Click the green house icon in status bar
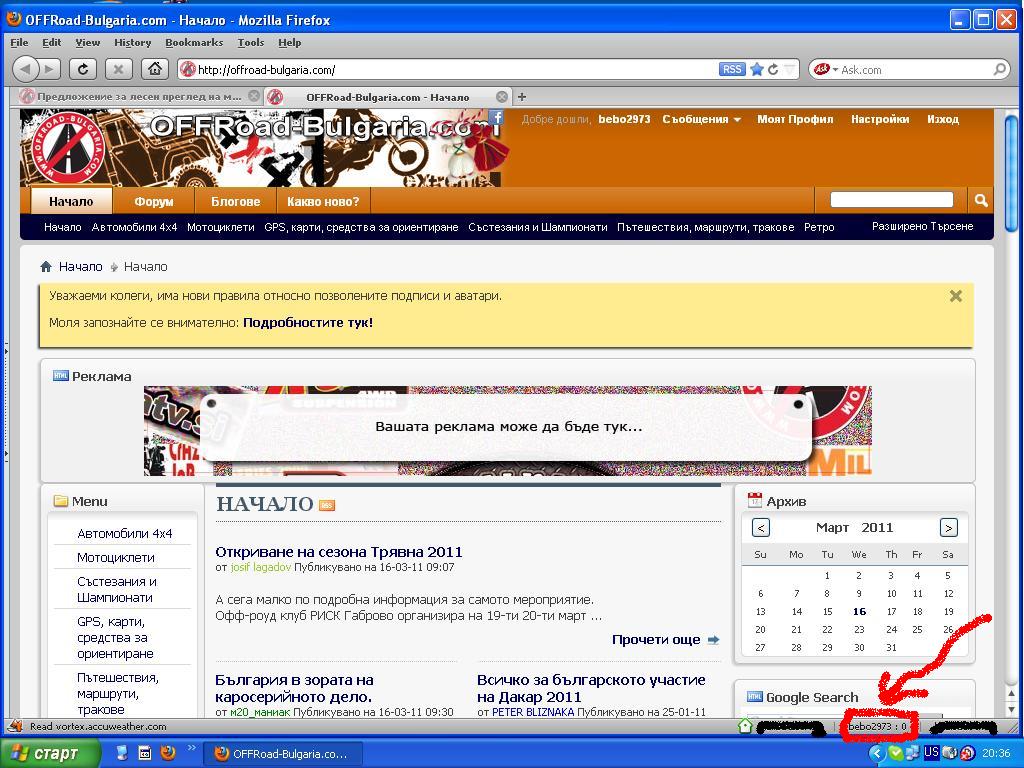The height and width of the screenshot is (768, 1024). click(x=745, y=726)
